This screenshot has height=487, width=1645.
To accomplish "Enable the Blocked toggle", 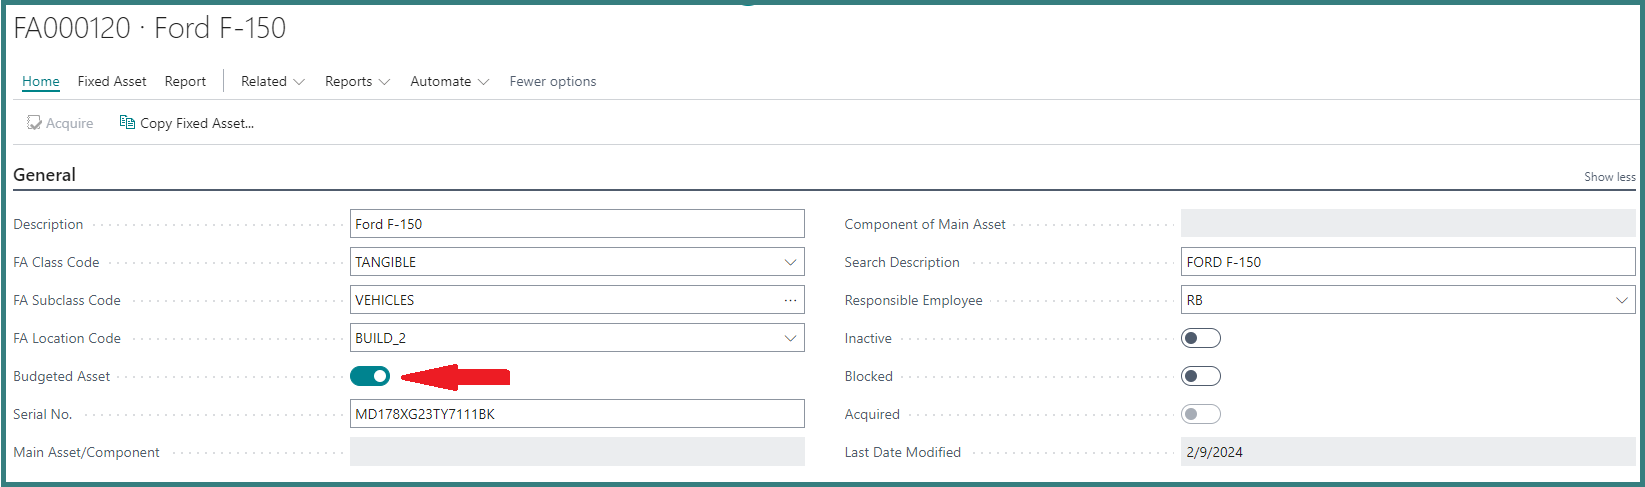I will (1201, 376).
